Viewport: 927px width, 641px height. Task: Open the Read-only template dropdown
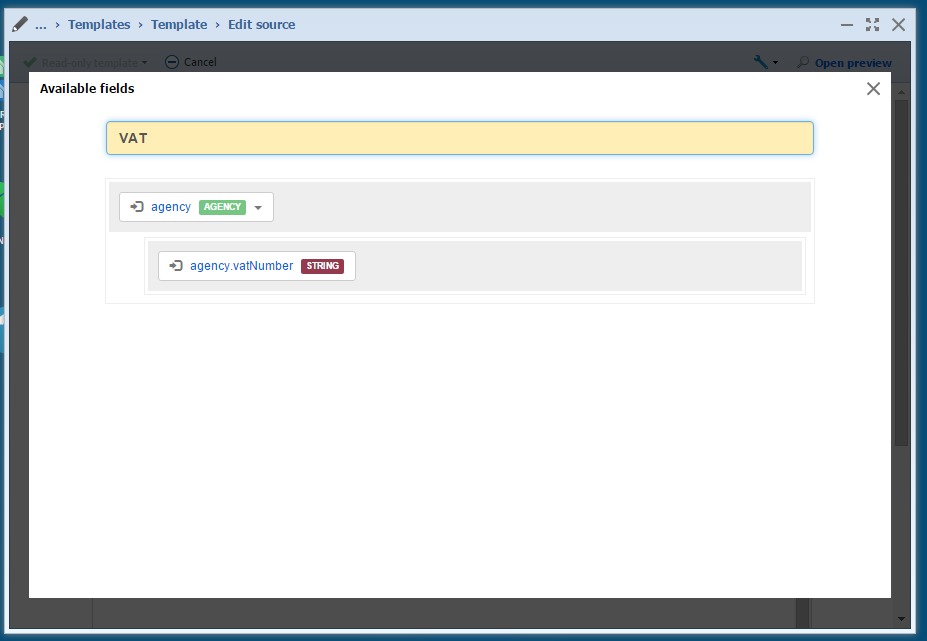tap(86, 63)
